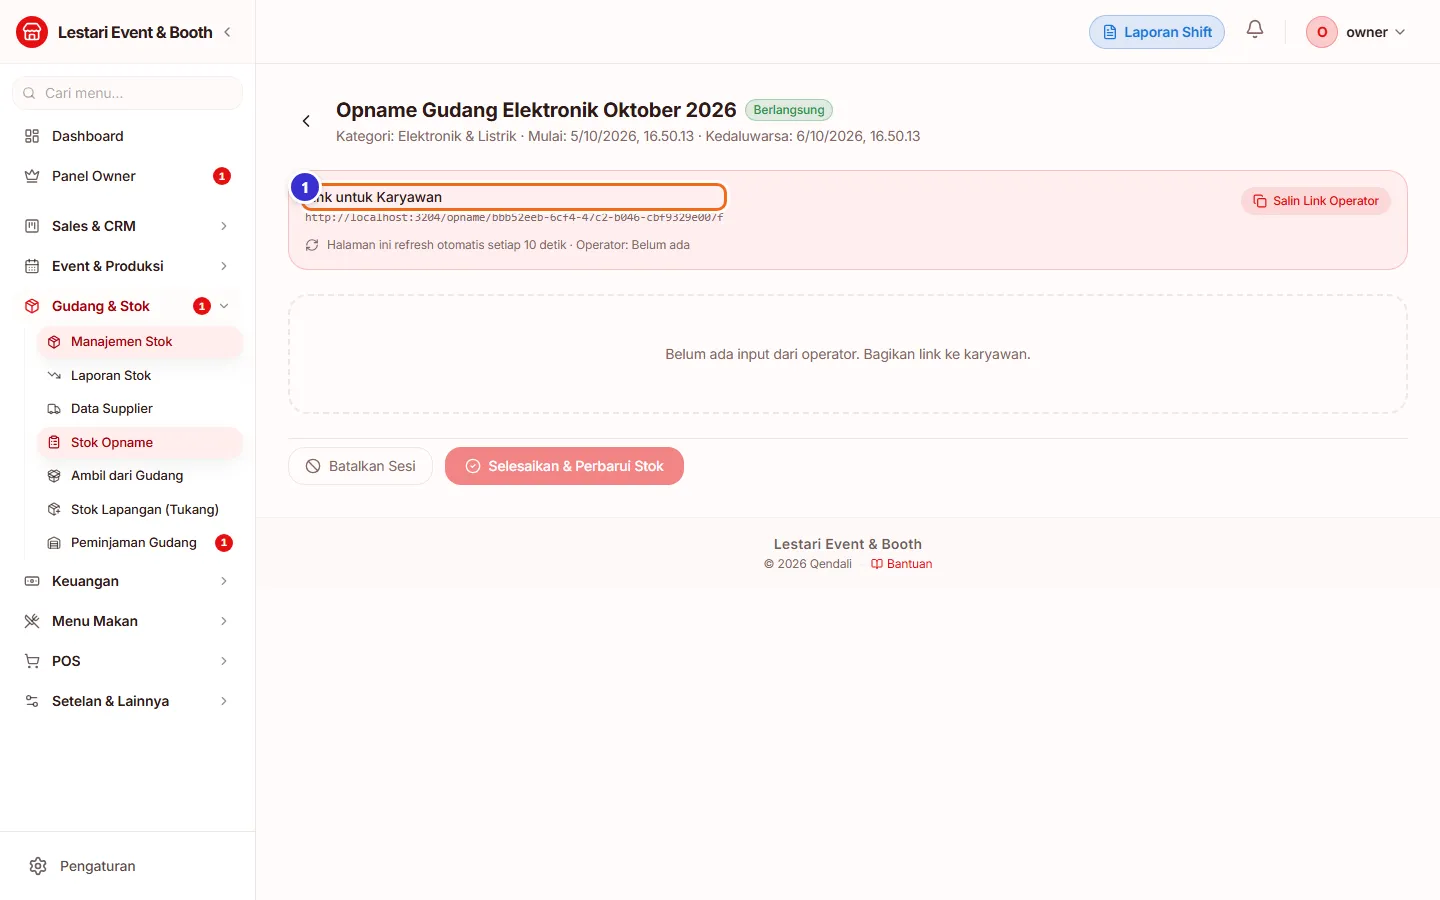Click the Stok Opname clipboard icon

click(x=54, y=443)
